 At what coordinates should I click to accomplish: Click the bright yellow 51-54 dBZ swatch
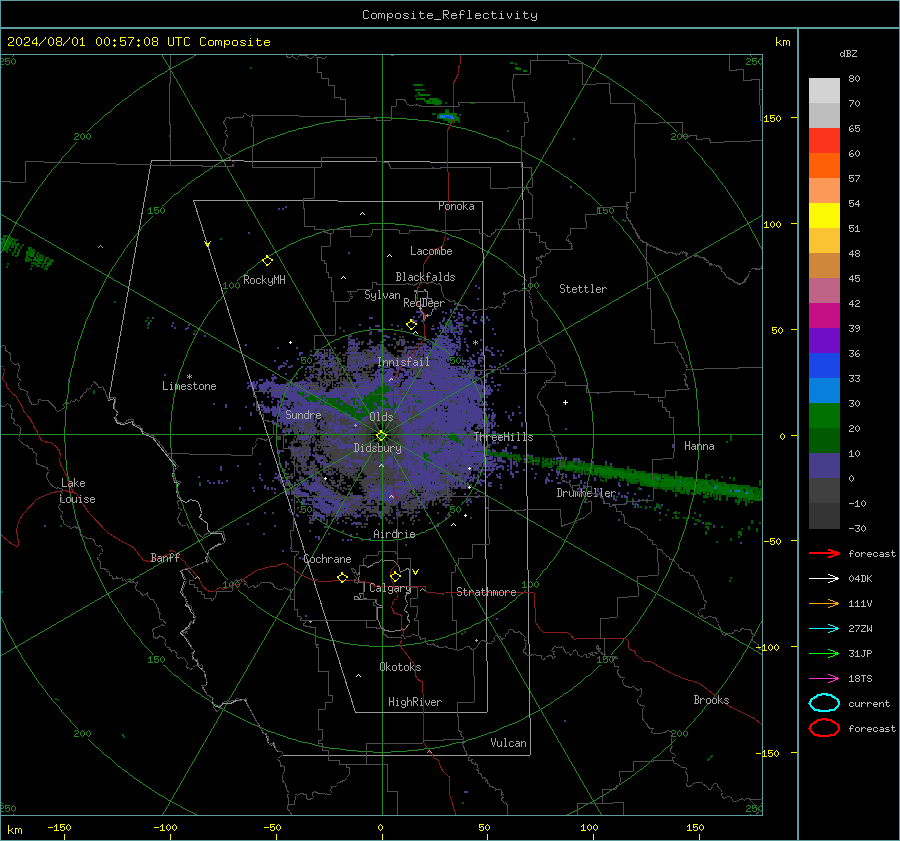tap(824, 216)
